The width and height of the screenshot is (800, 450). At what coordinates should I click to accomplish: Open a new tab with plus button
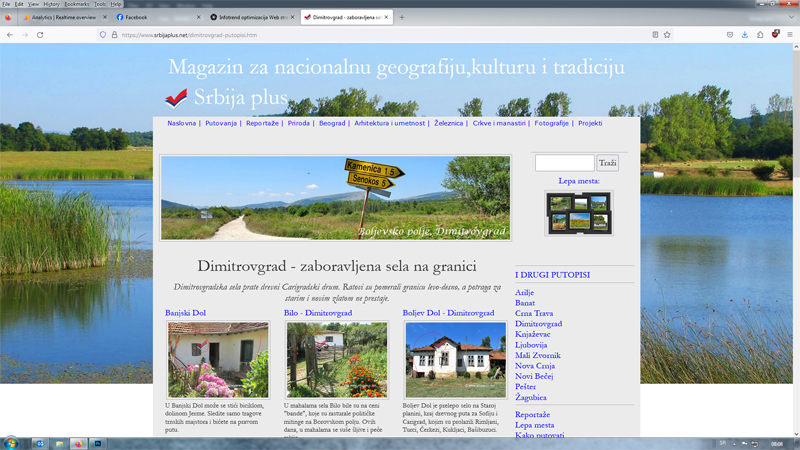tap(402, 17)
